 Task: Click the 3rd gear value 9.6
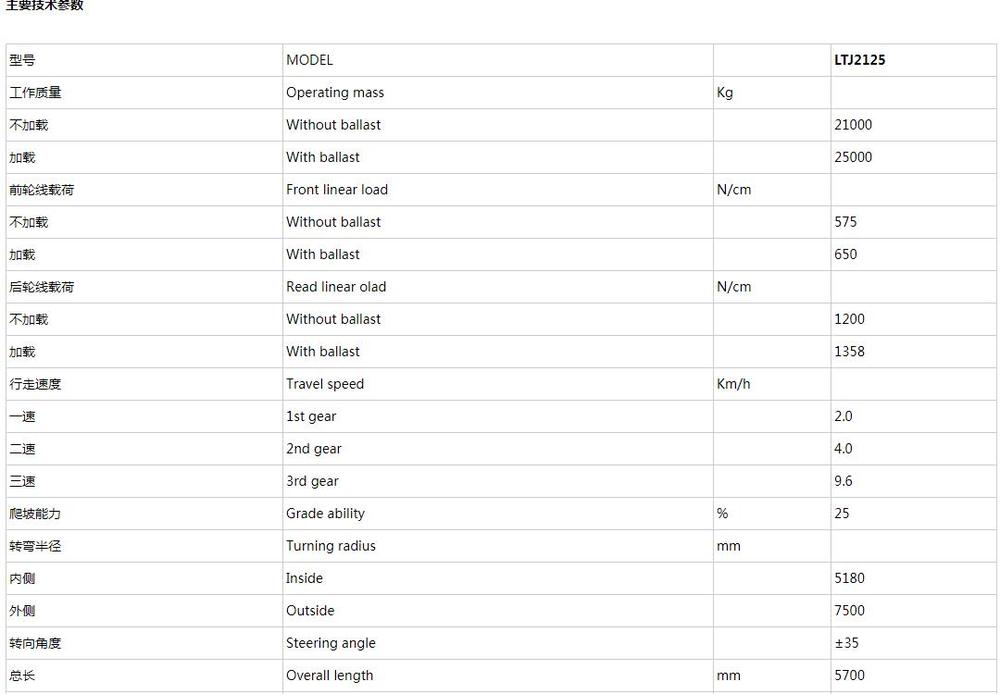[843, 481]
